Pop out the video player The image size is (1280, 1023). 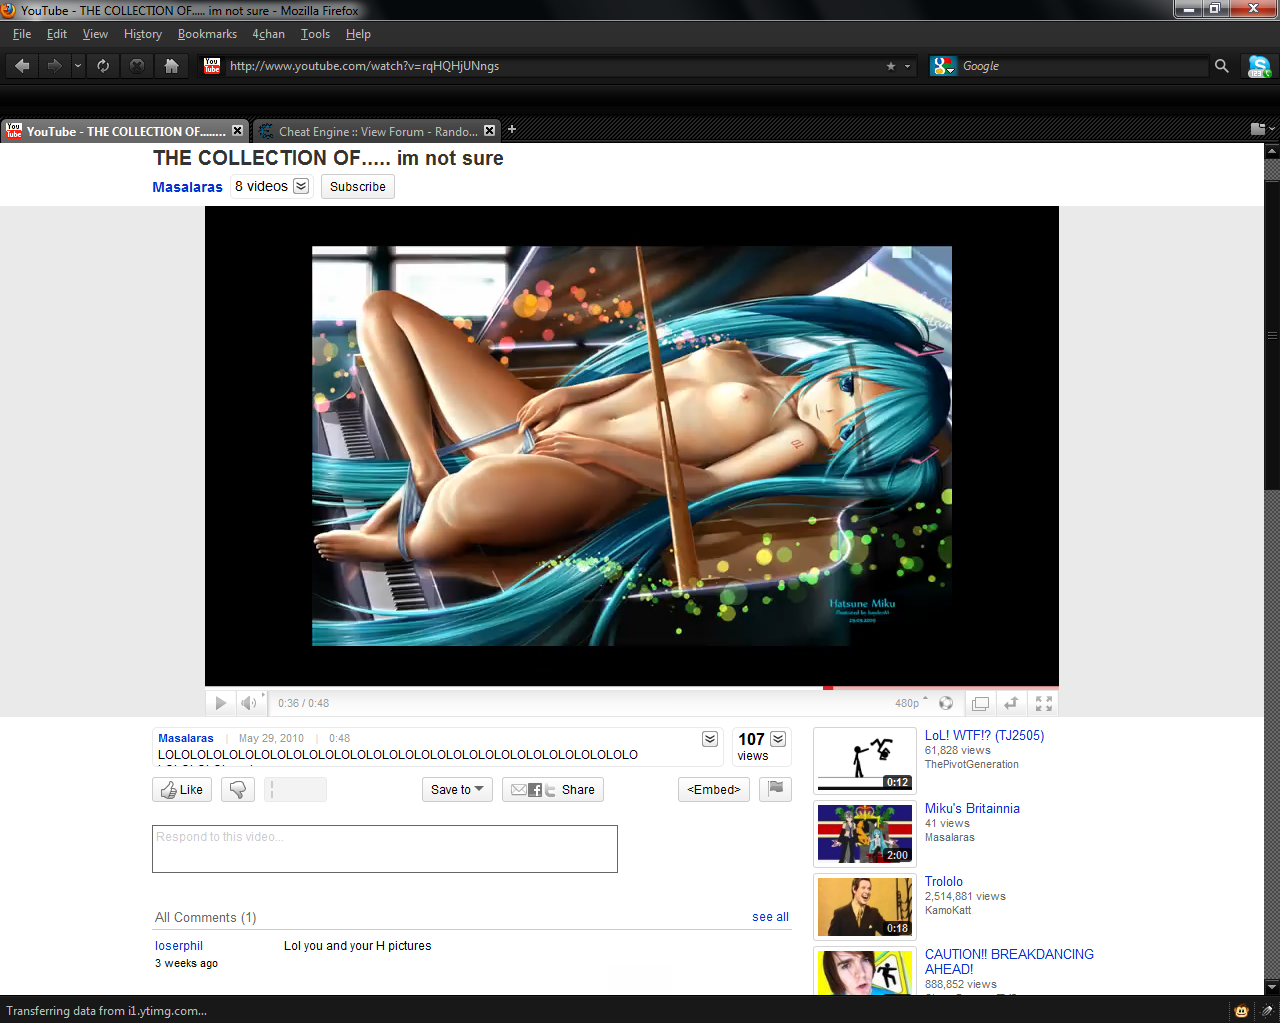[x=980, y=704]
